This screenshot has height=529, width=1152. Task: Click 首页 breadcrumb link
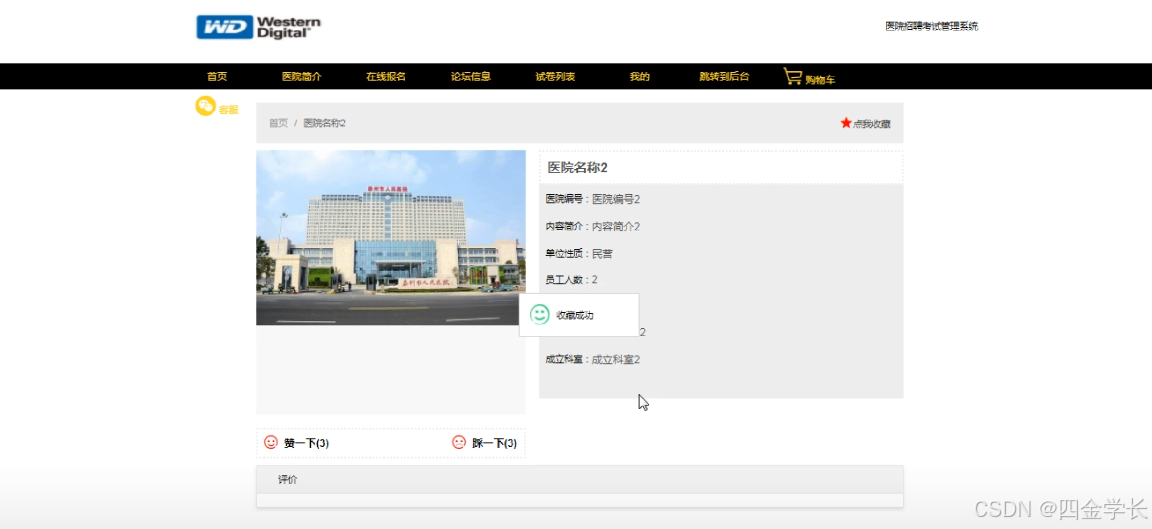[x=278, y=123]
